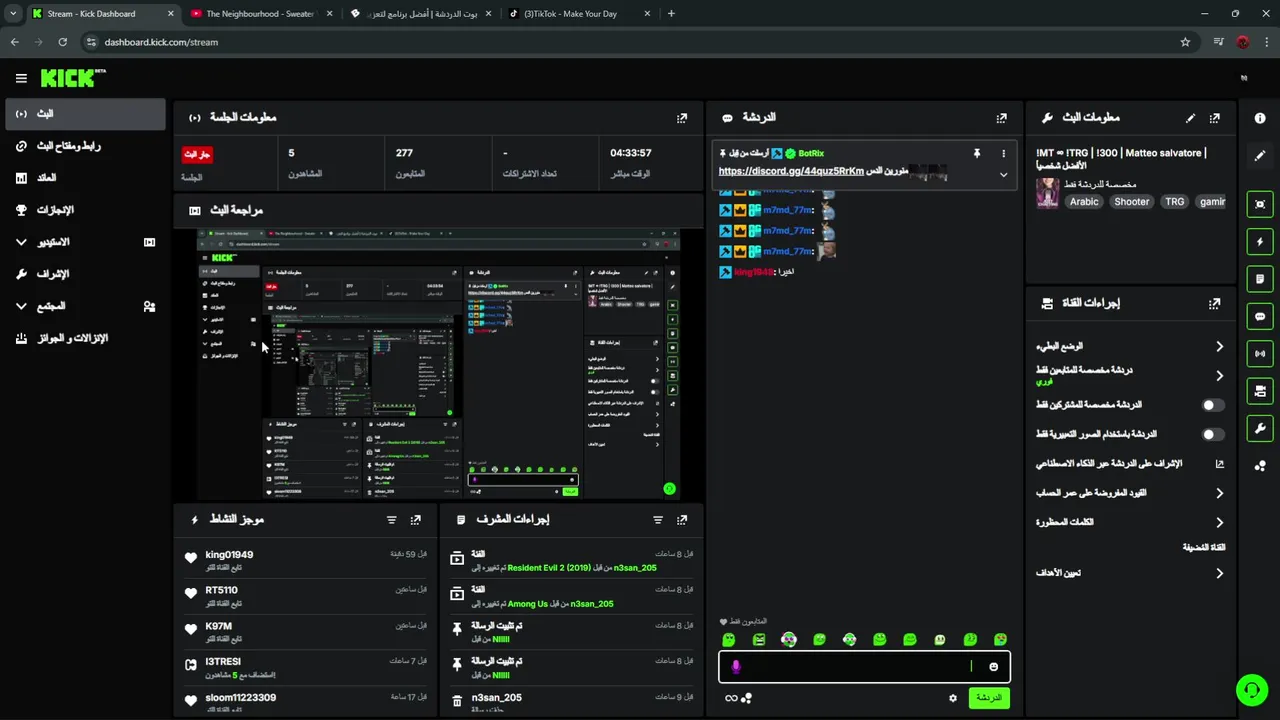The image size is (1280, 720).
Task: Click the Kick beta logo
Action: click(72, 78)
